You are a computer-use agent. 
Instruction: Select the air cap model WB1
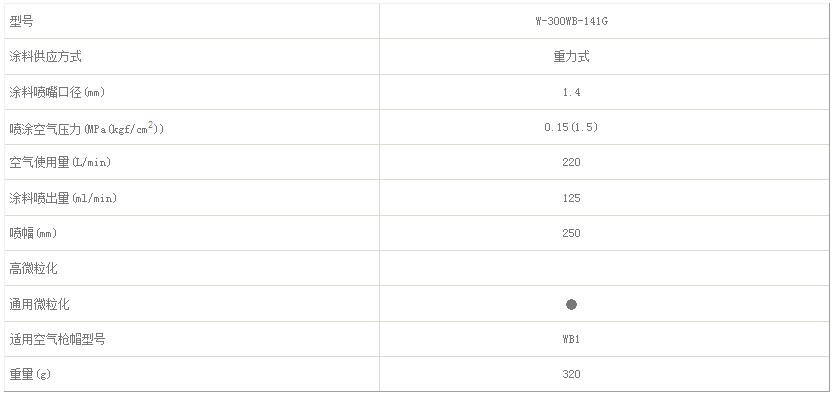571,339
